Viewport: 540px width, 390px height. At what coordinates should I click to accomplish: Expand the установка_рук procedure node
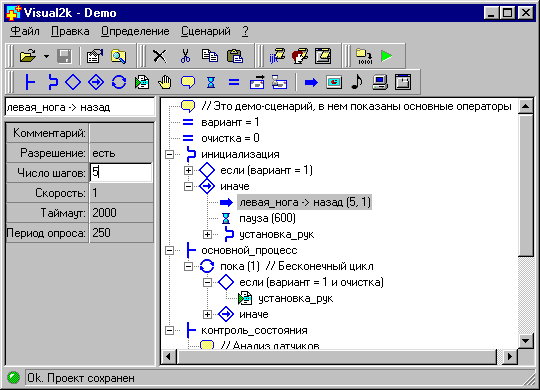coord(207,235)
